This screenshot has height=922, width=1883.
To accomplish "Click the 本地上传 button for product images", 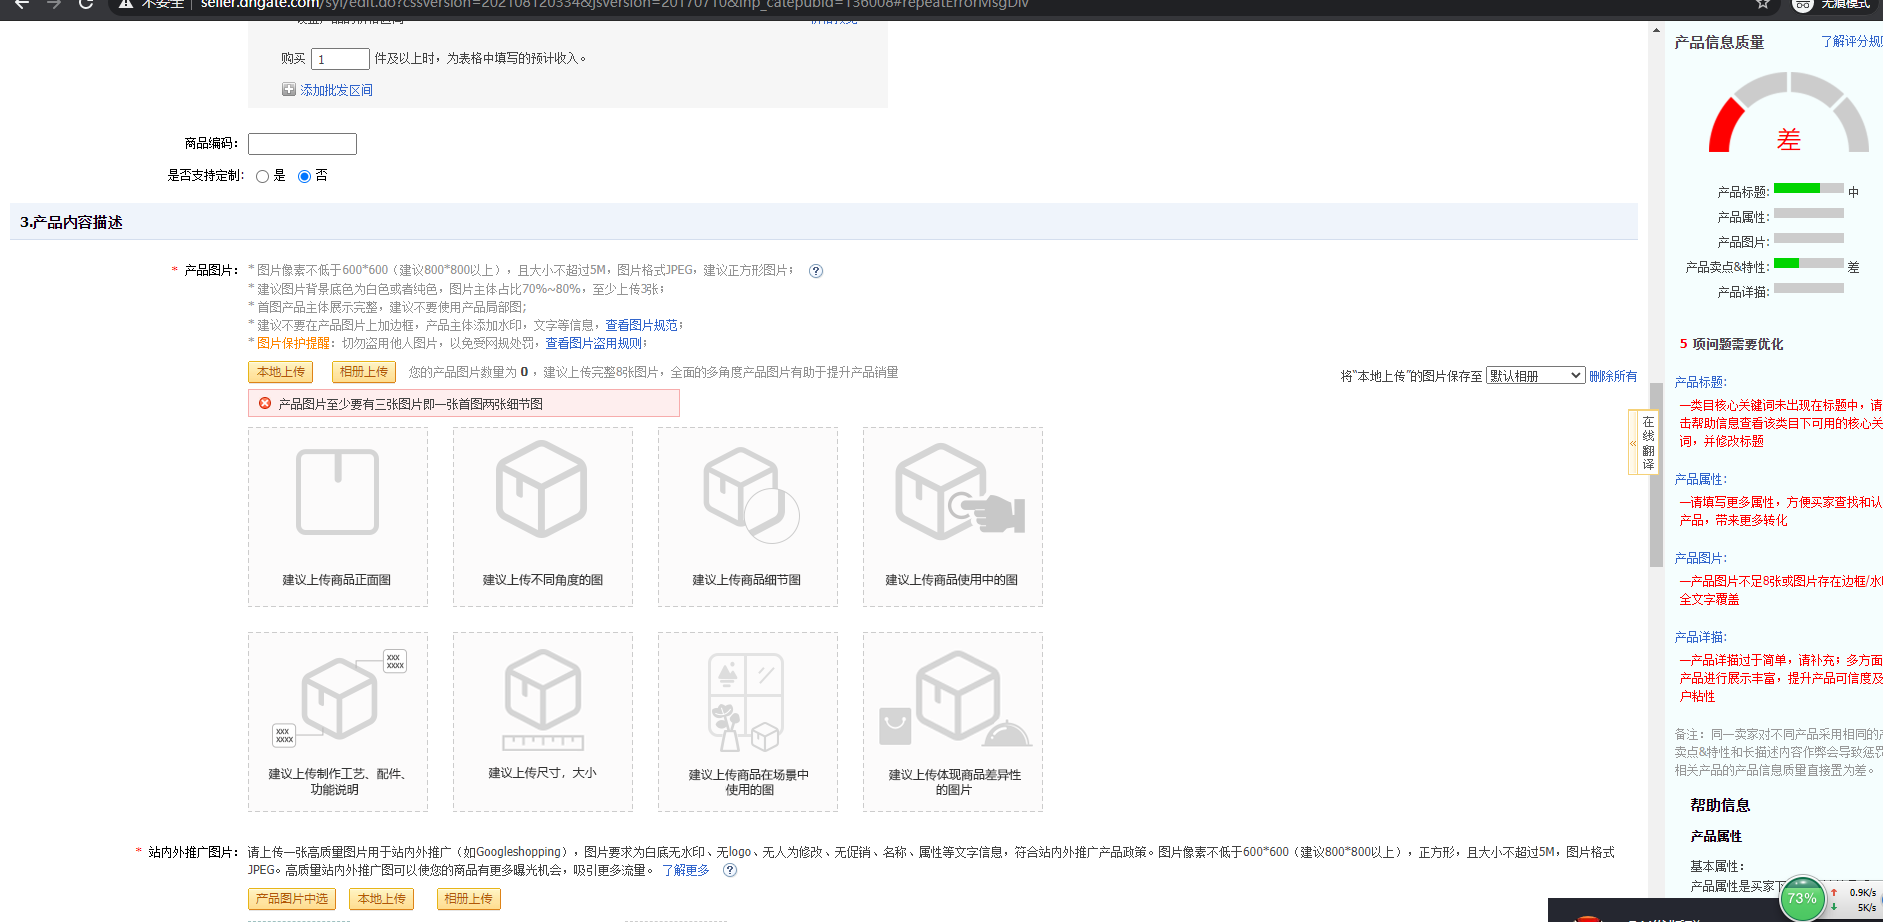I will (280, 372).
